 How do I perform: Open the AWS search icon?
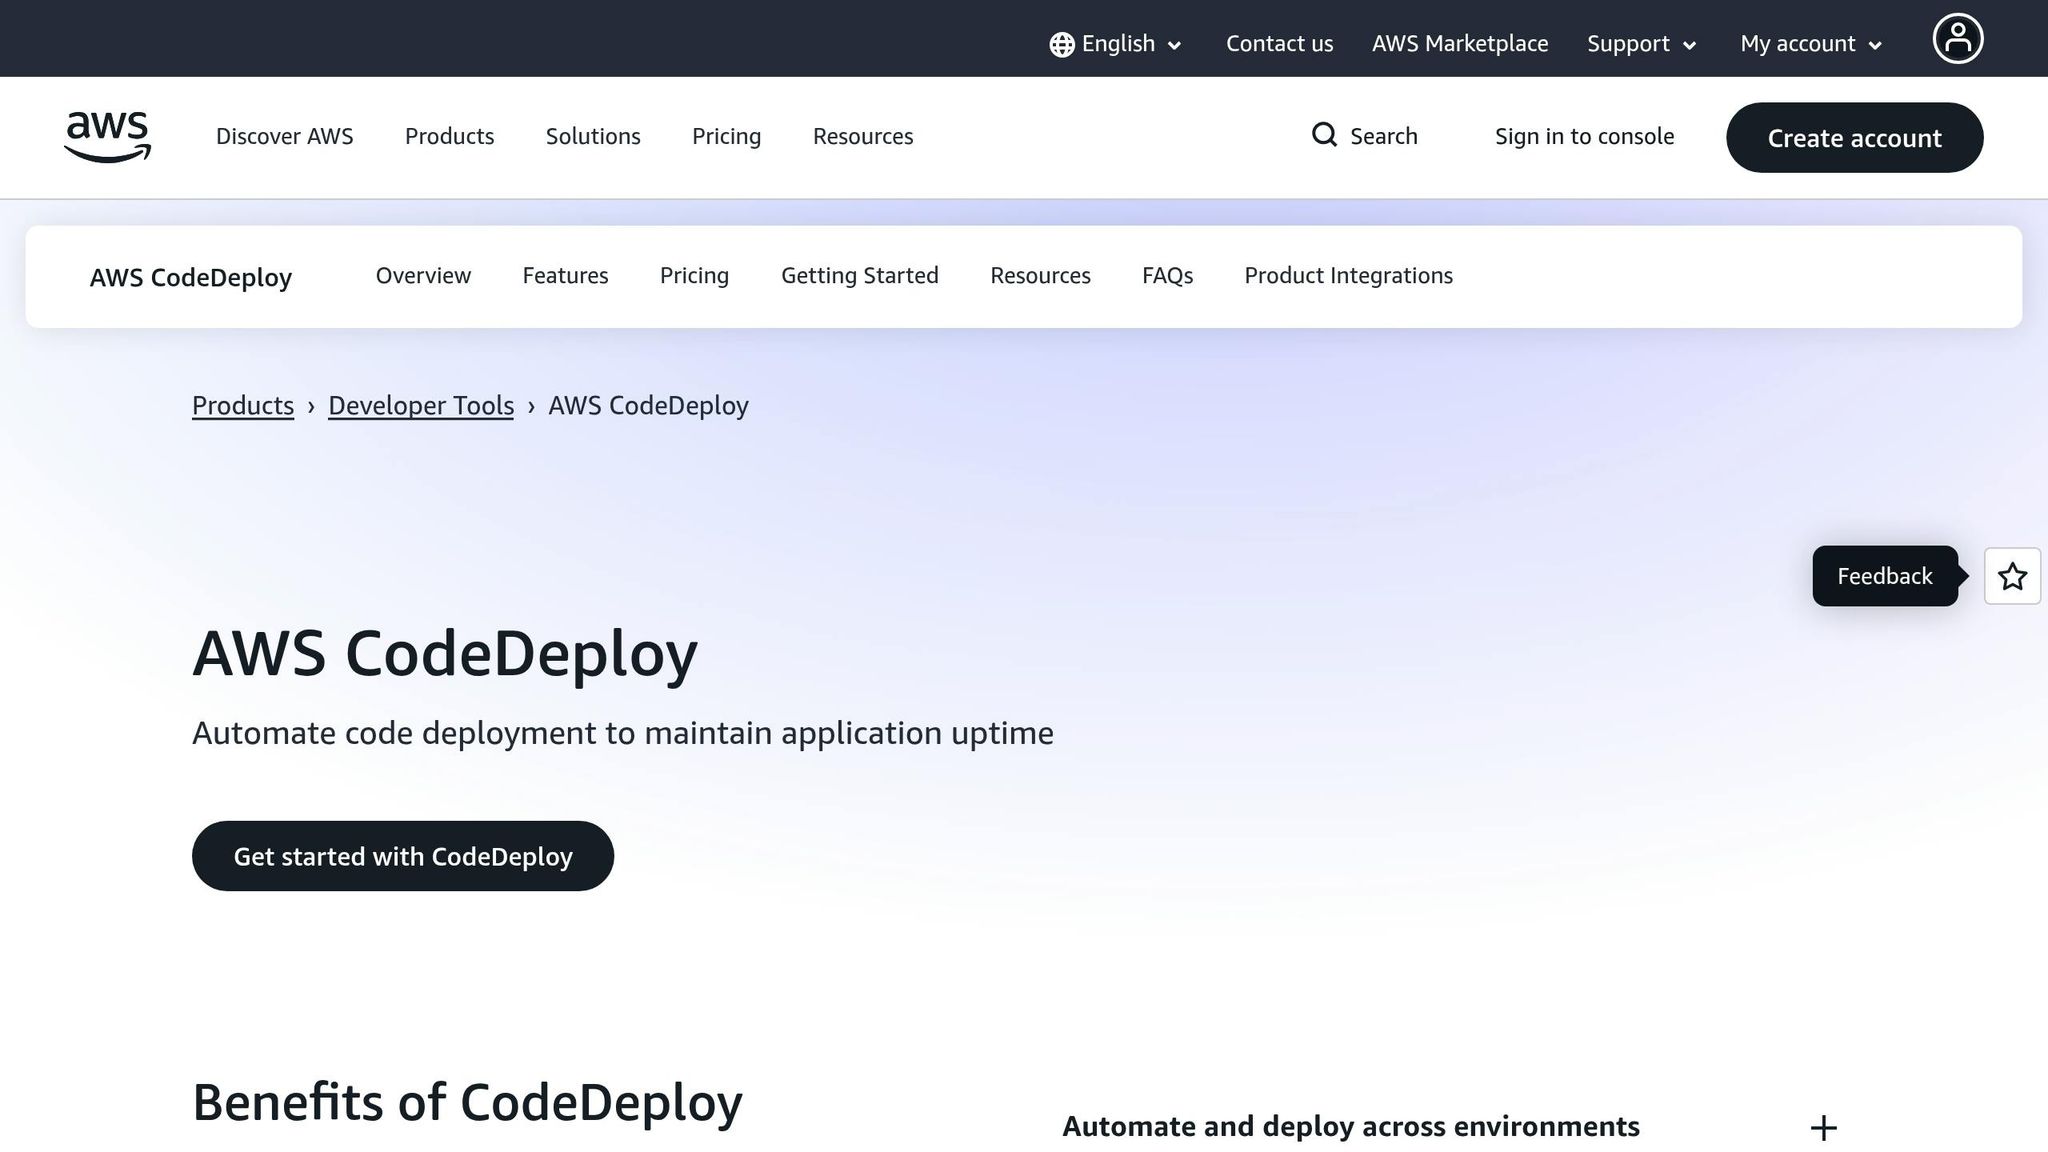tap(1325, 135)
